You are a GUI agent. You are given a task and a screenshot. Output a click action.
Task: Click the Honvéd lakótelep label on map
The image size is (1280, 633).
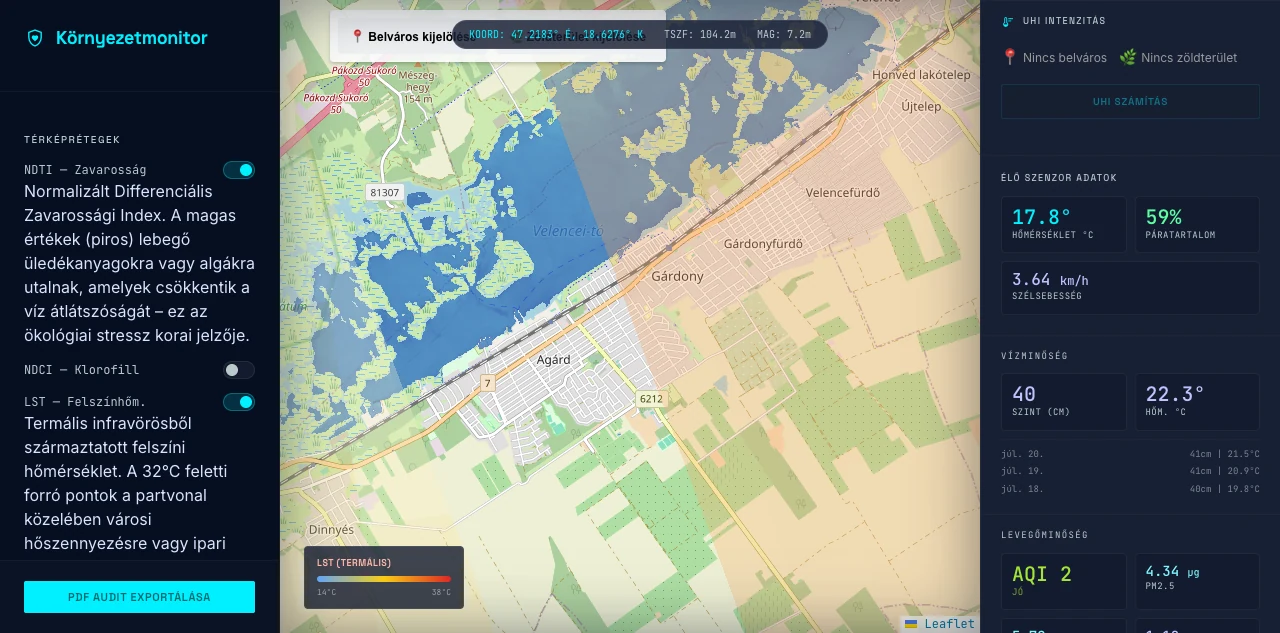click(921, 75)
